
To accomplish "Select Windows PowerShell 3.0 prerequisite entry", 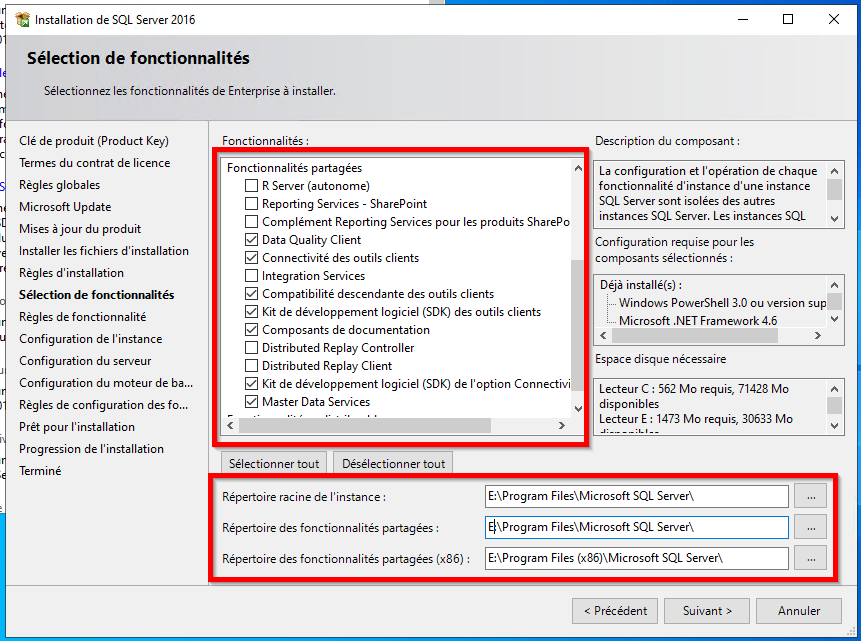I will (x=723, y=303).
